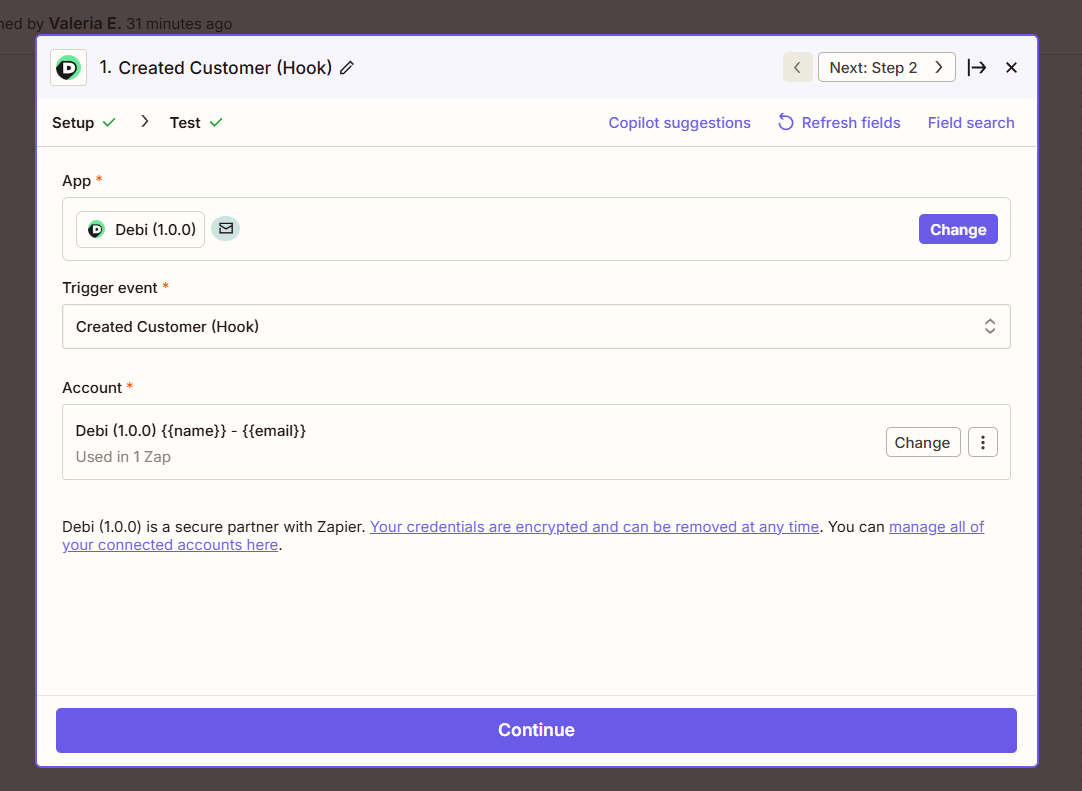Screen dimensions: 1082x791
Task: Click the Valeria E. name in the background
Action: tap(85, 23)
